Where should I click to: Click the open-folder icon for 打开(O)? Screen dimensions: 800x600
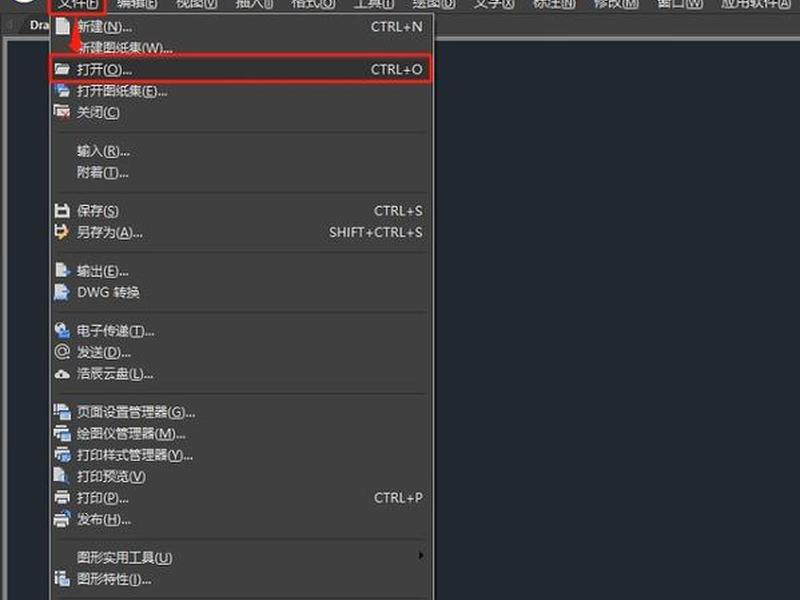pos(62,69)
